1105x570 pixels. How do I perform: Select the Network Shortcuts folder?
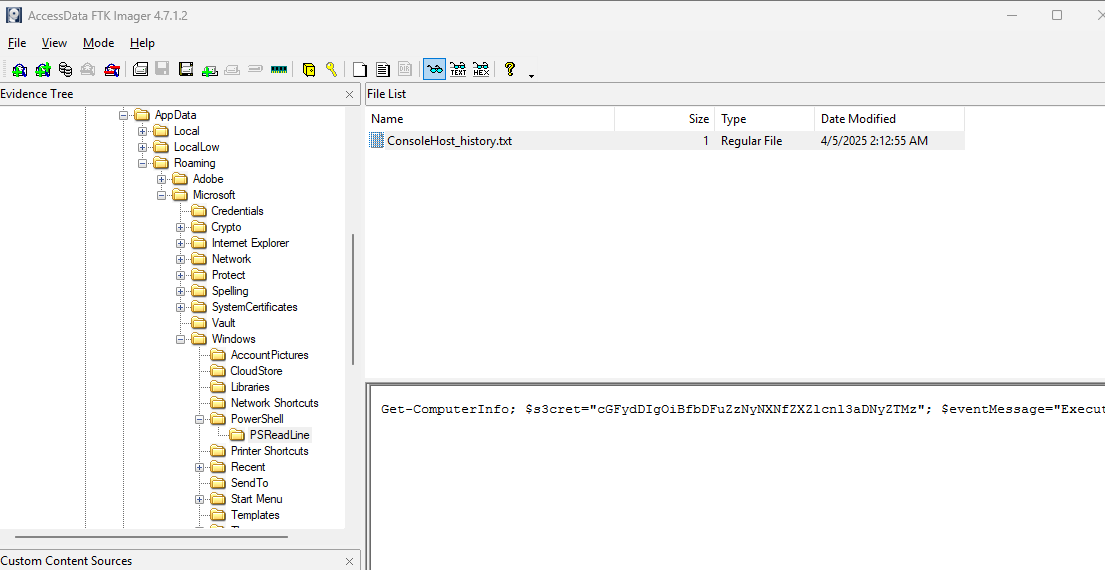274,403
